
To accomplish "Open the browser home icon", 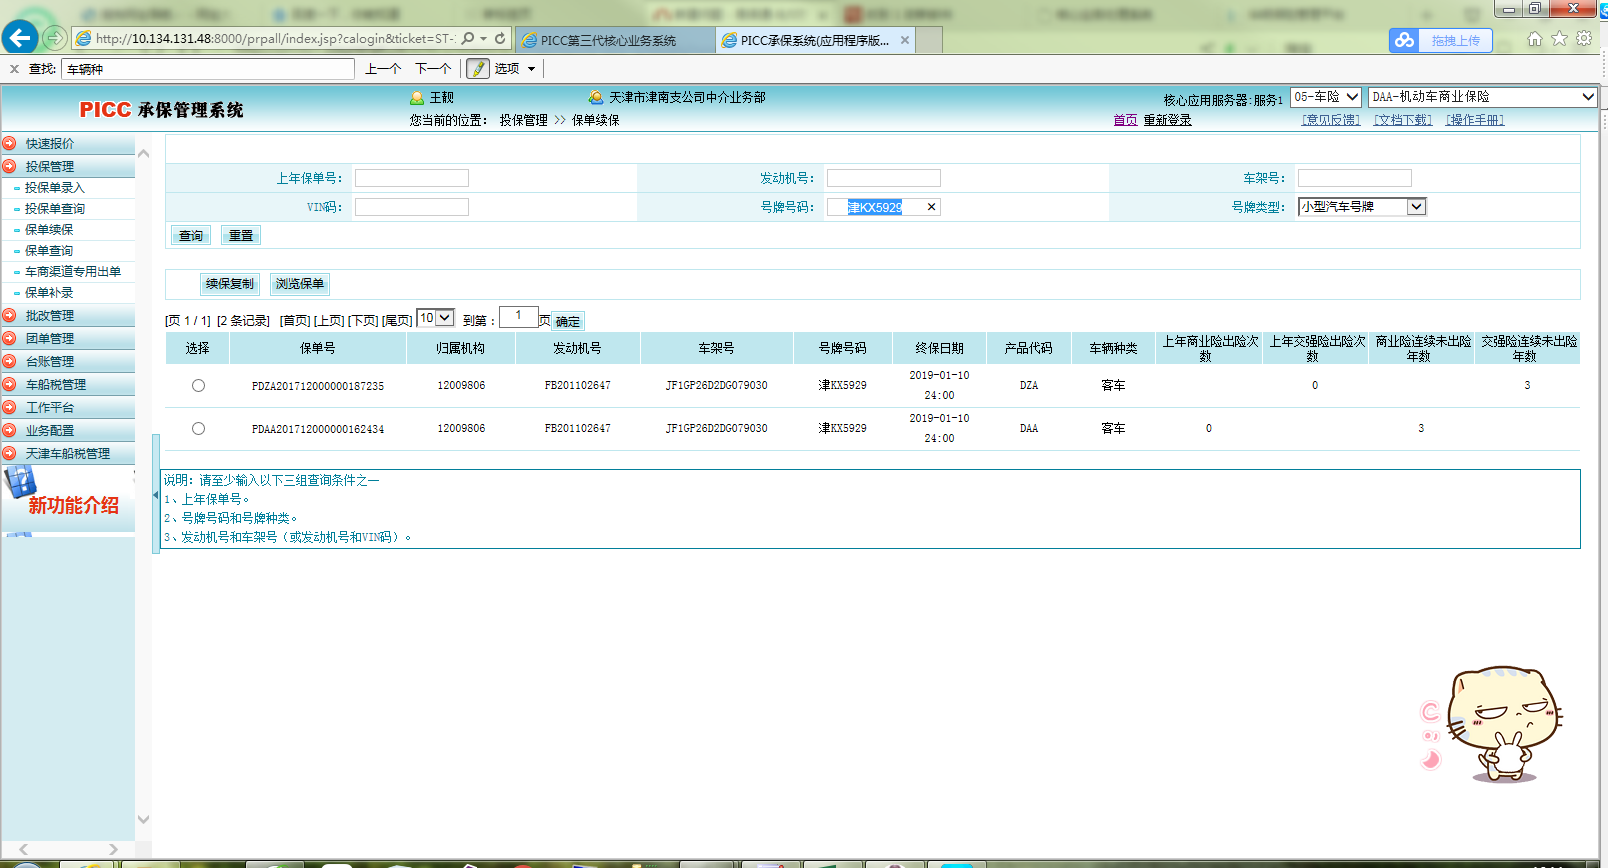I will pyautogui.click(x=1535, y=39).
